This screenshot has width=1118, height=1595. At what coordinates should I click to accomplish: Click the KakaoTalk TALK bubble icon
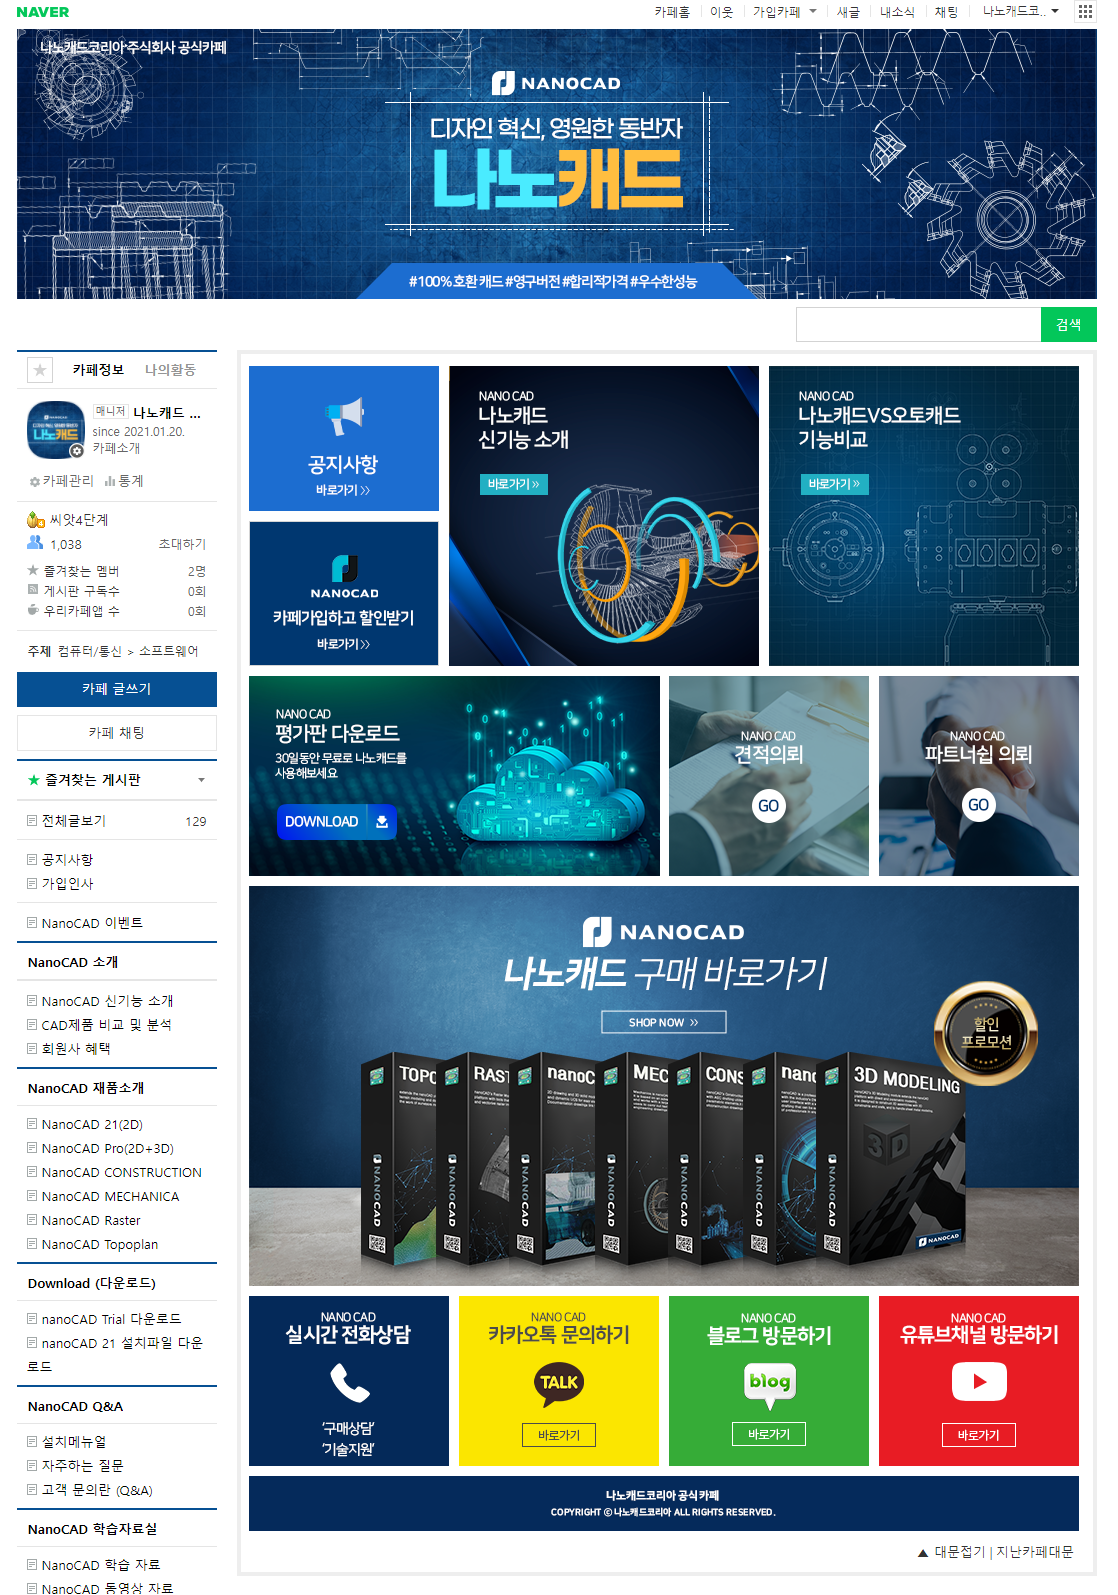coord(559,1384)
